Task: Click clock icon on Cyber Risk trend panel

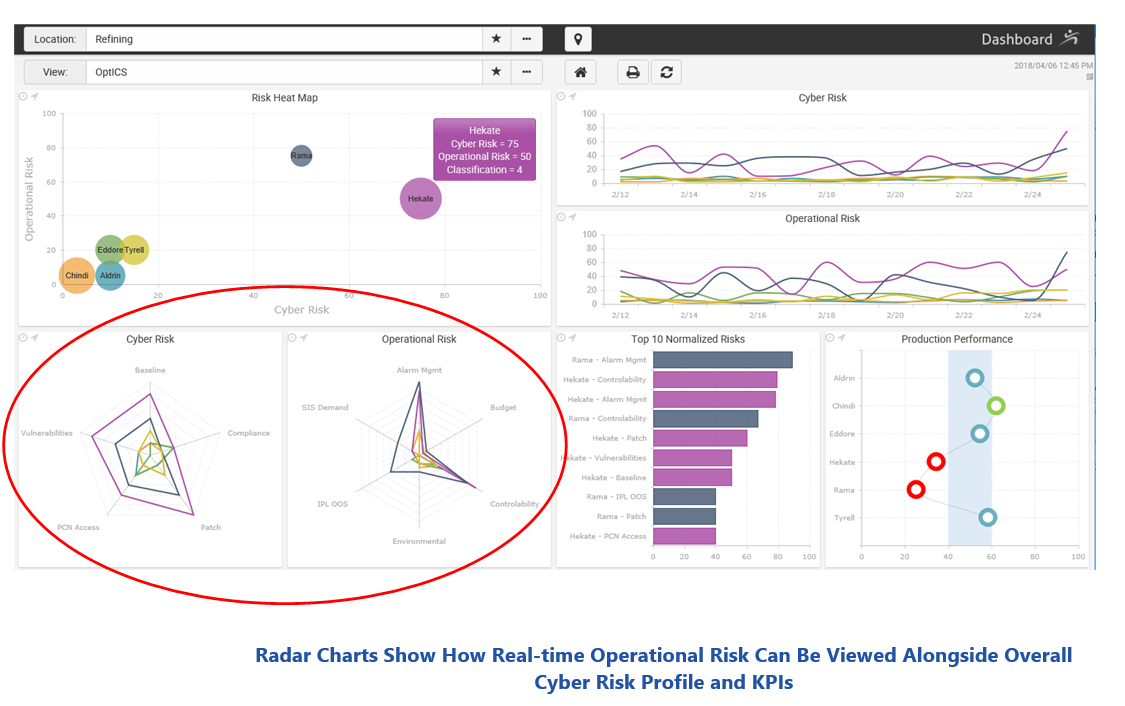Action: 561,96
